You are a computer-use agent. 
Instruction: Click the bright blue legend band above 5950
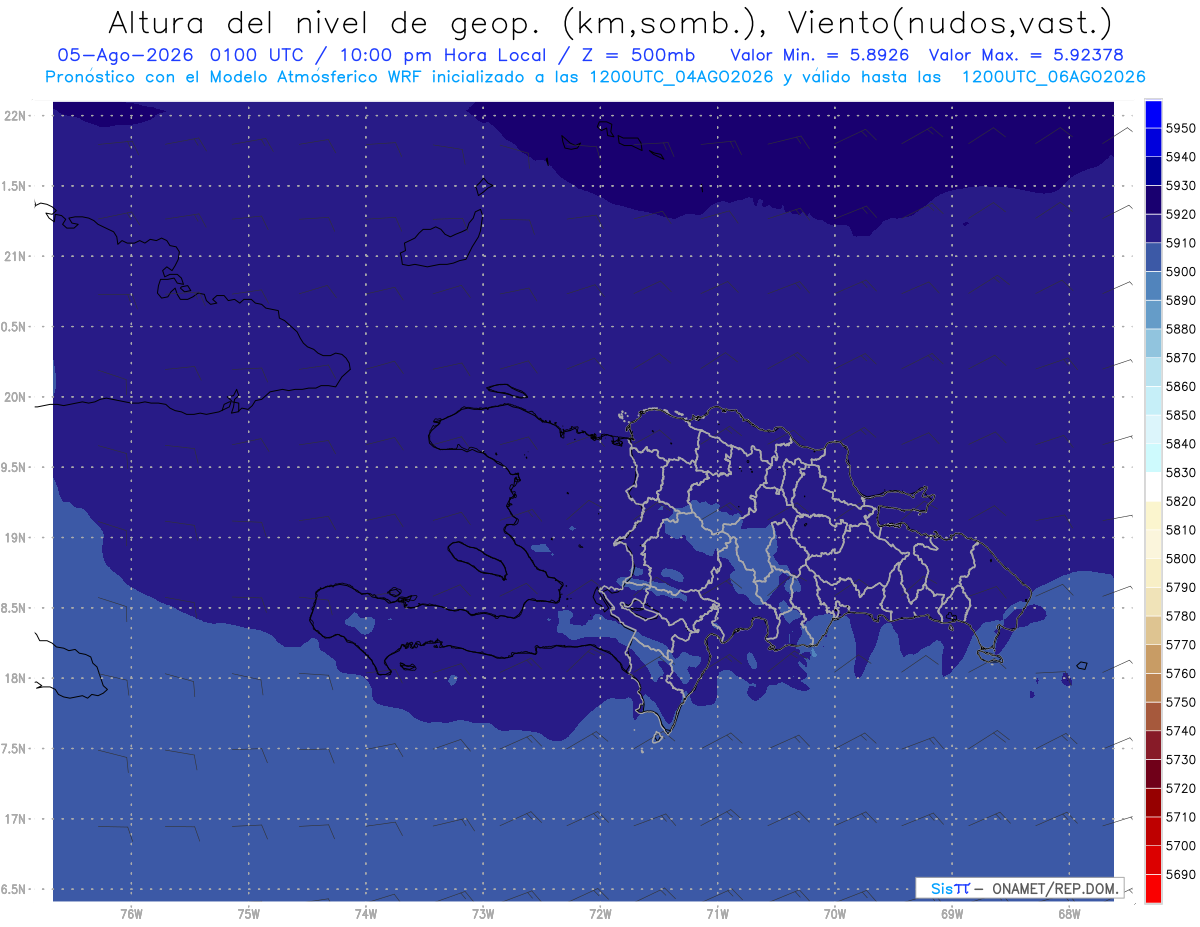coord(1152,114)
